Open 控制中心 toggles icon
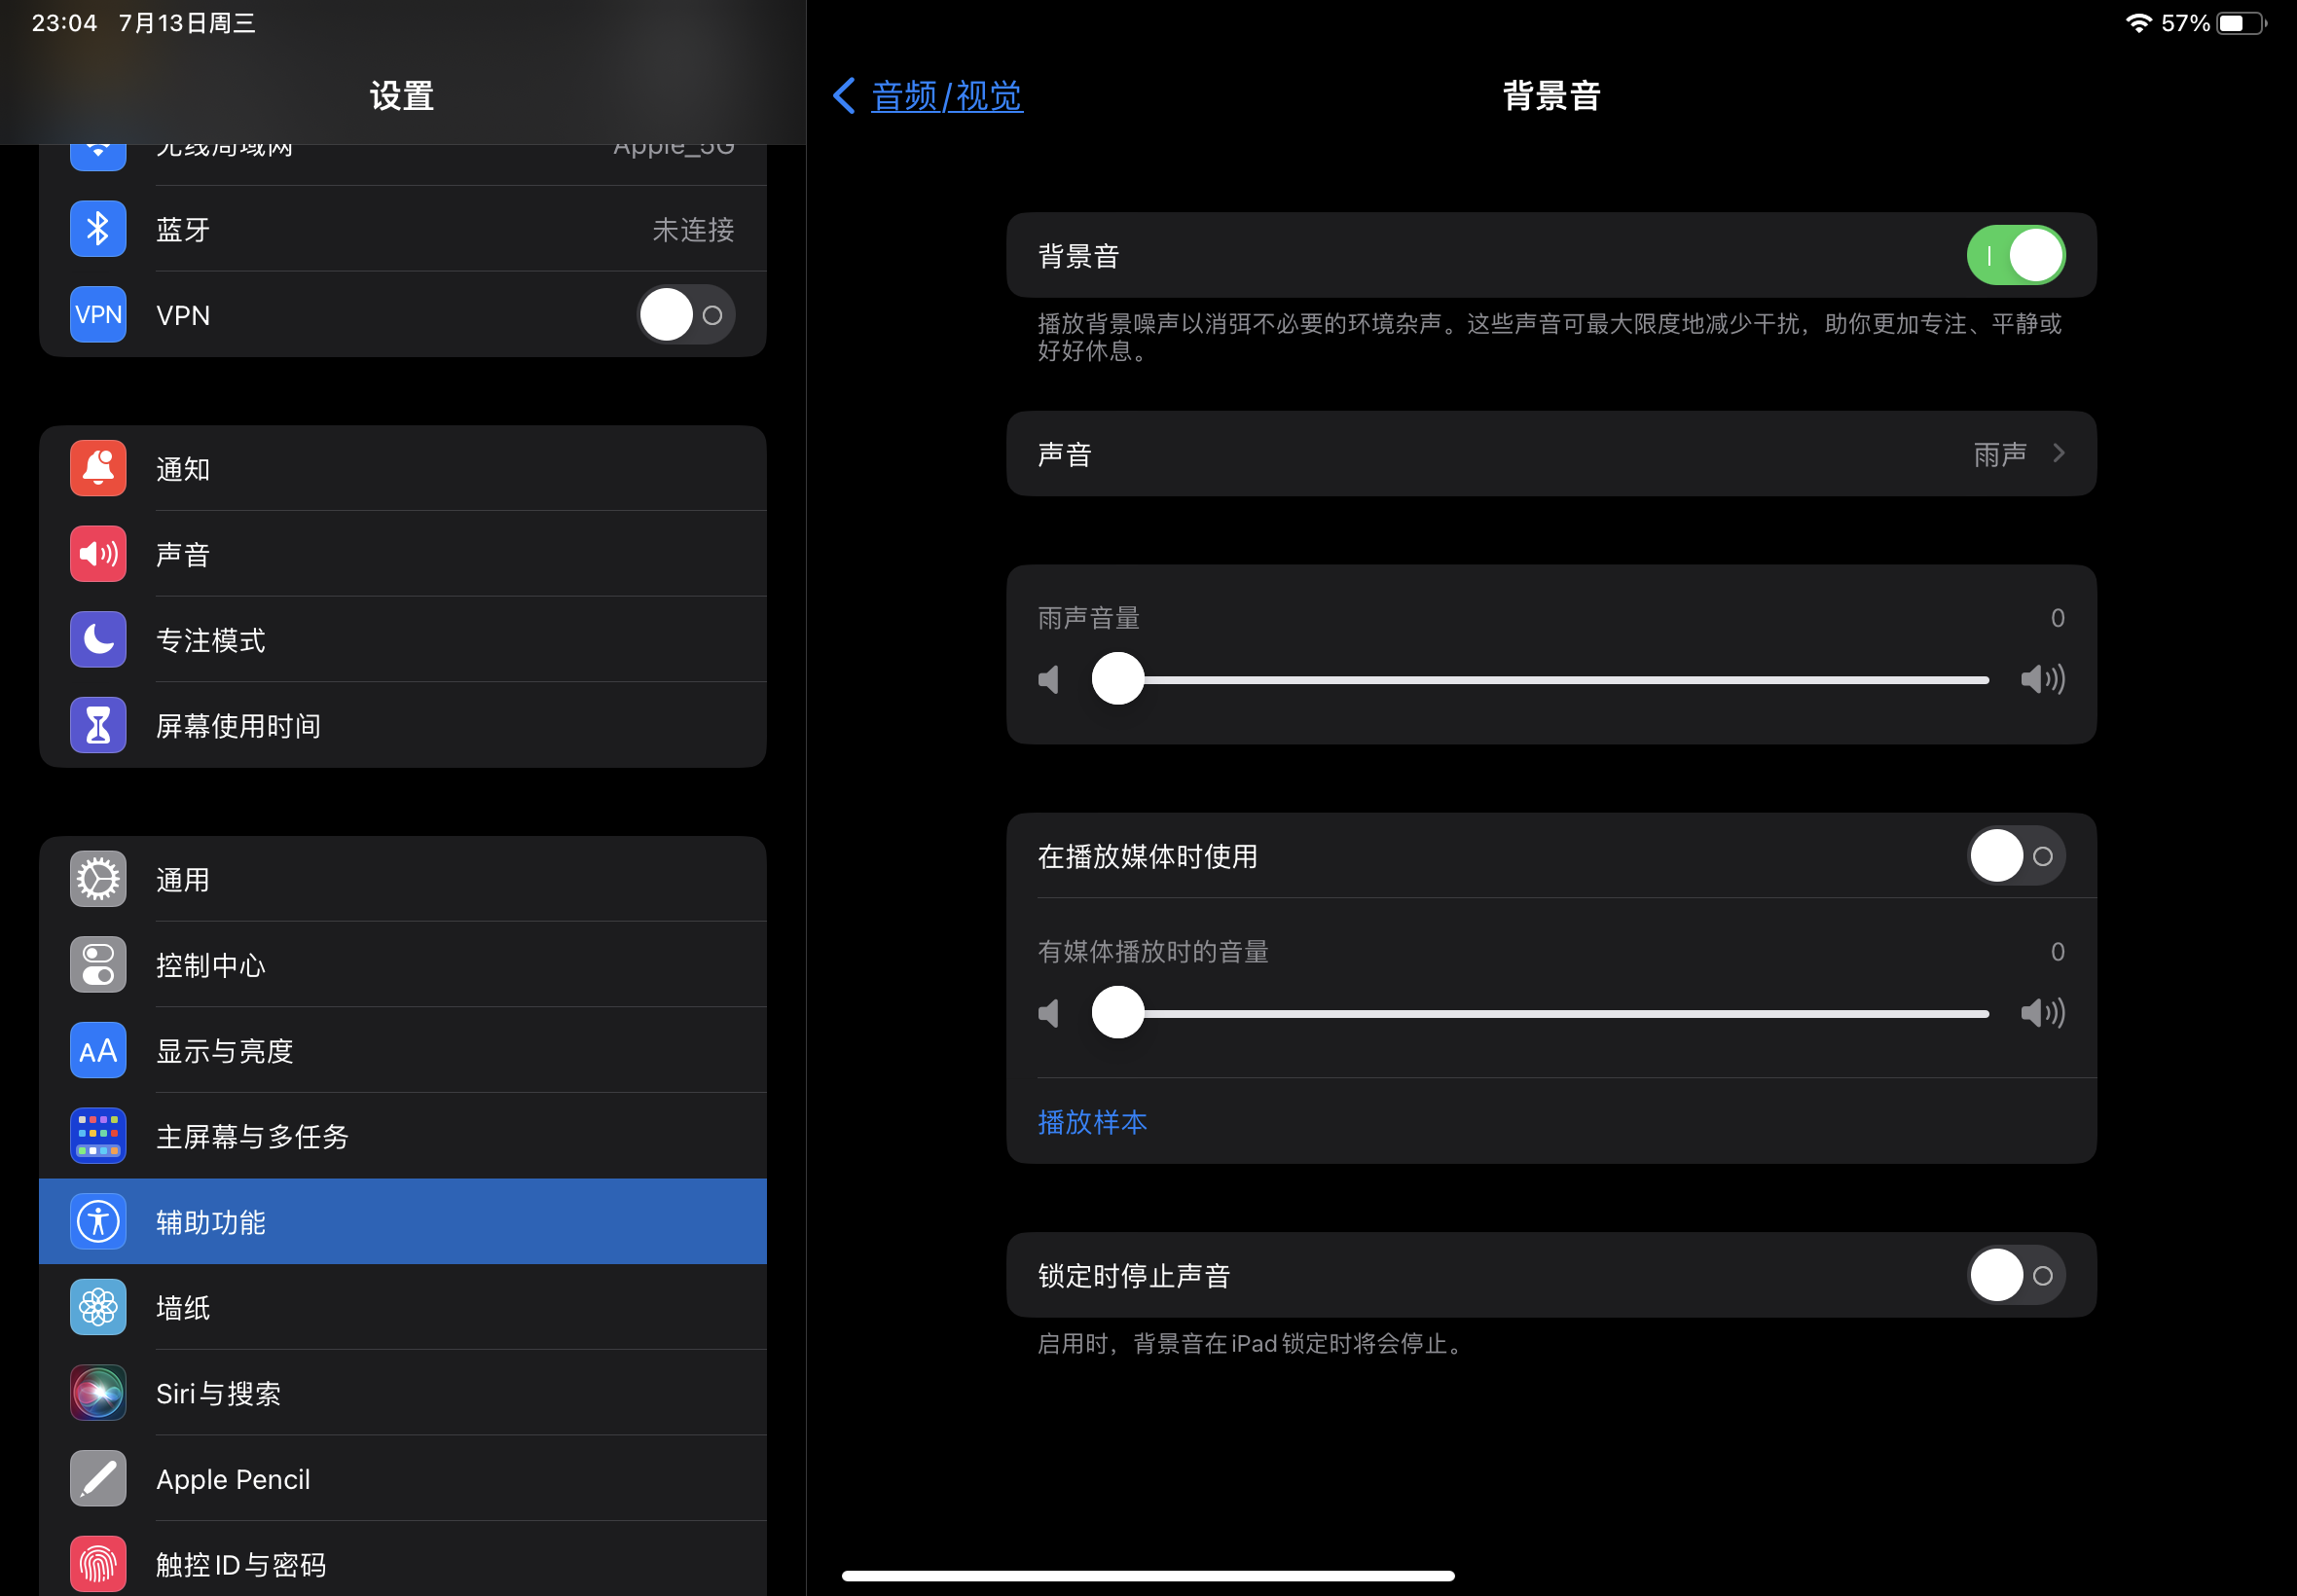This screenshot has width=2297, height=1596. pyautogui.click(x=98, y=965)
